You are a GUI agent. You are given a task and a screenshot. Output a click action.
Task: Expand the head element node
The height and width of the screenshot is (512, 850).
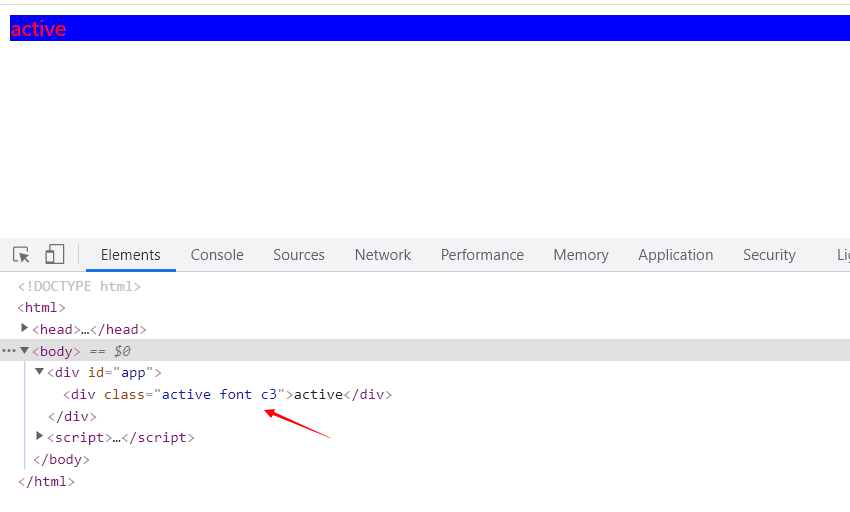coord(24,328)
